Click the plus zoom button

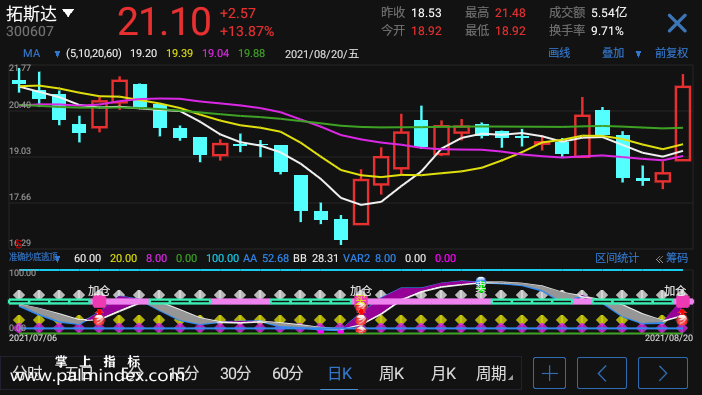(549, 373)
